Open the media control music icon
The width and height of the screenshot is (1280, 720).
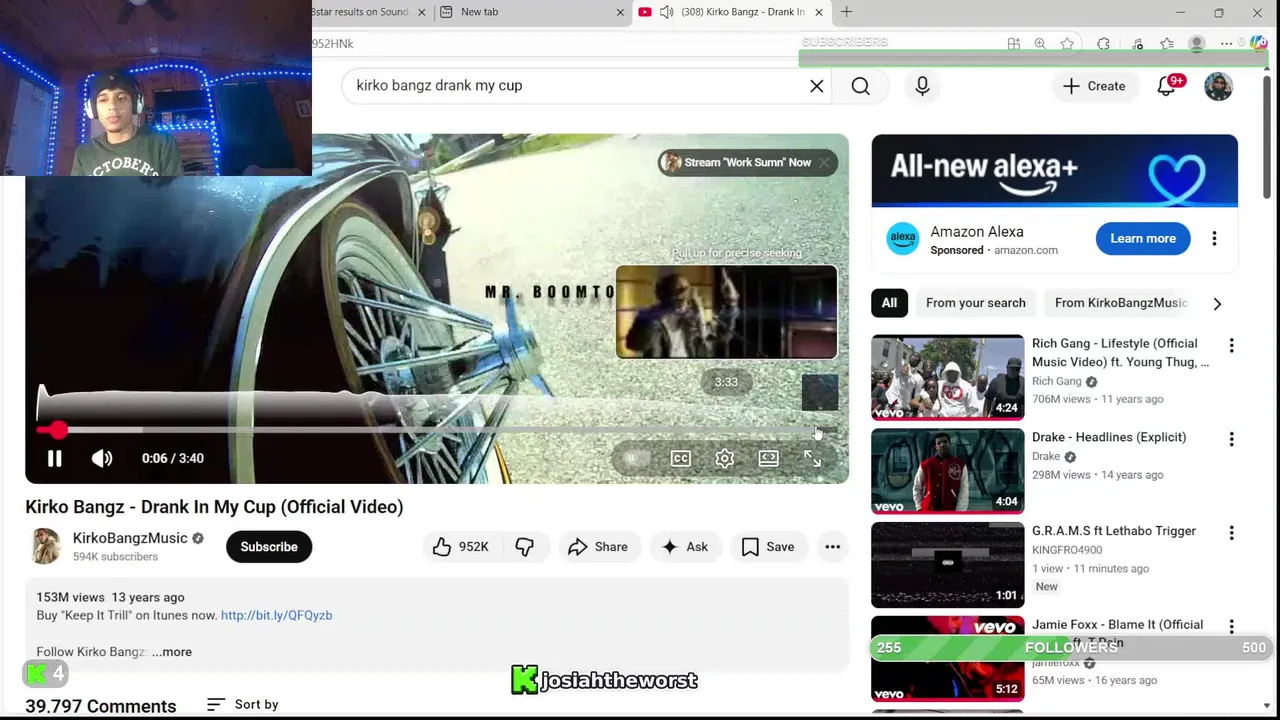[x=1138, y=44]
